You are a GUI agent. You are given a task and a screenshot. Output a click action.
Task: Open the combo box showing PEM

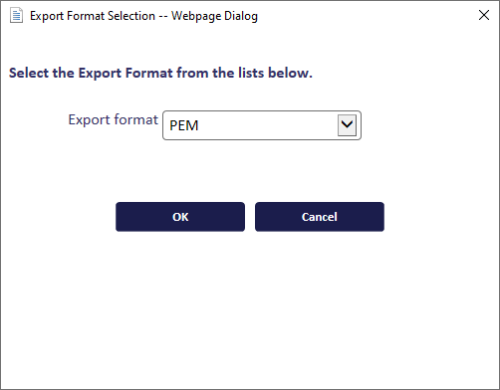[262, 125]
